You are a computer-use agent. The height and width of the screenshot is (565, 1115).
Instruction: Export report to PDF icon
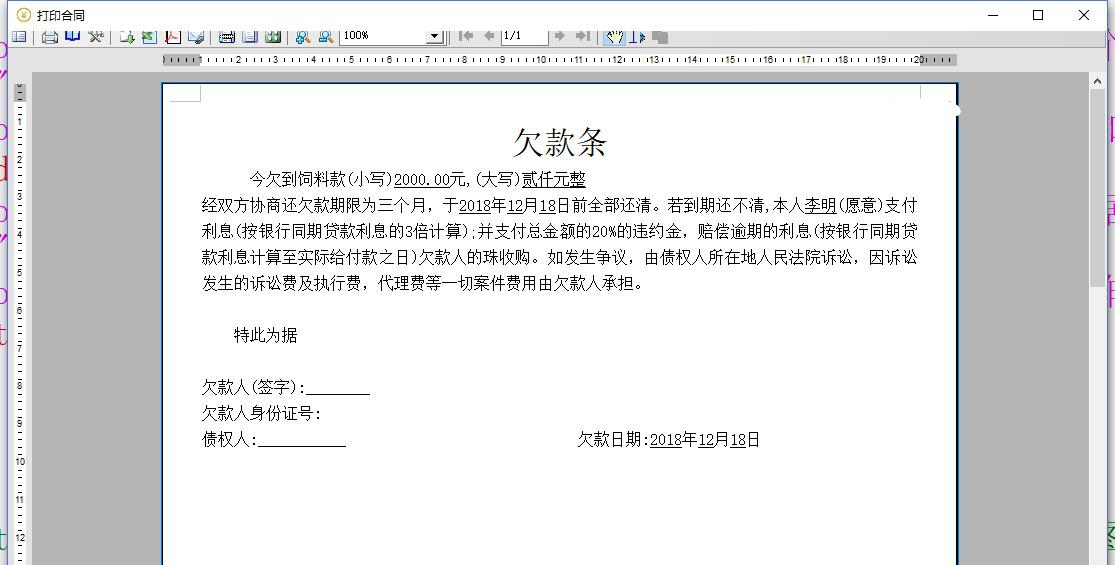(173, 36)
